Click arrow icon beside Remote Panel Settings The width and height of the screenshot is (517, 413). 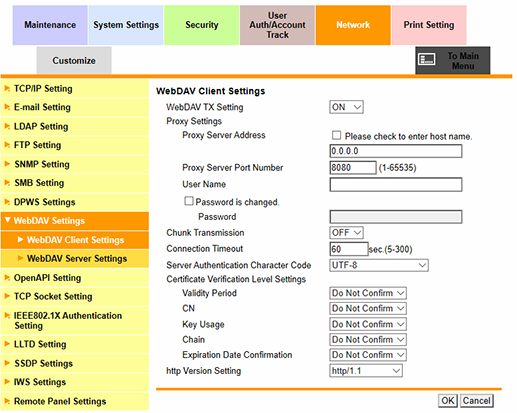pyautogui.click(x=7, y=401)
